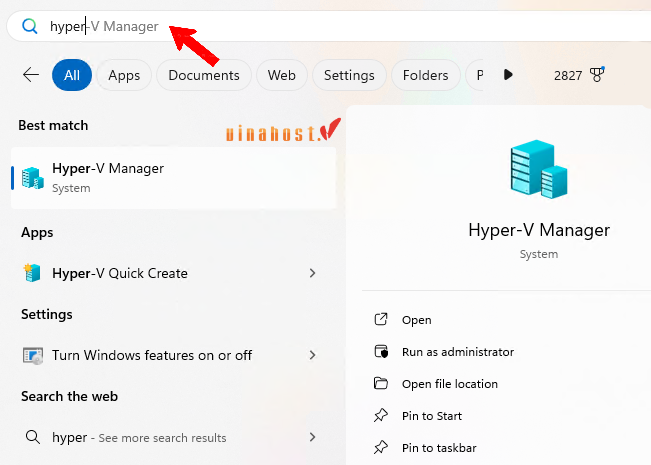Choose Run as administrator
Screen dimensions: 651x465
pyautogui.click(x=458, y=352)
